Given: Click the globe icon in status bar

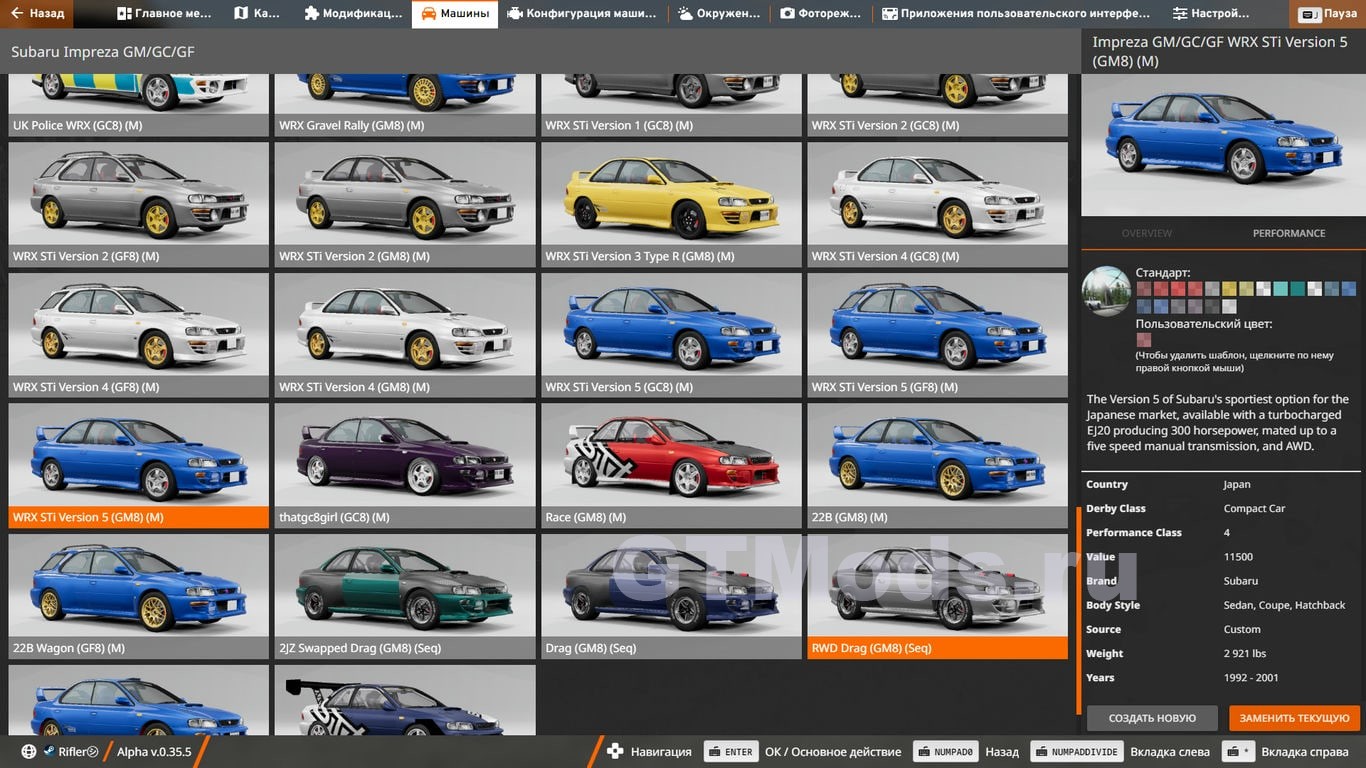Looking at the screenshot, I should click(28, 752).
